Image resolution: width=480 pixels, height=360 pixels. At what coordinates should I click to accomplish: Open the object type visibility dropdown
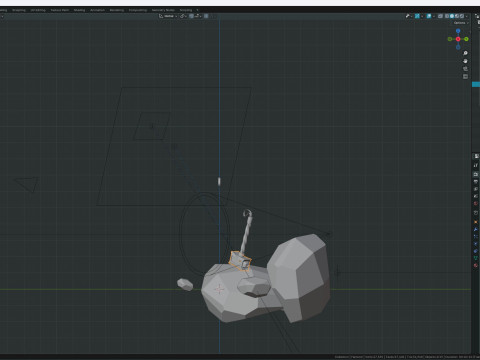tap(408, 16)
